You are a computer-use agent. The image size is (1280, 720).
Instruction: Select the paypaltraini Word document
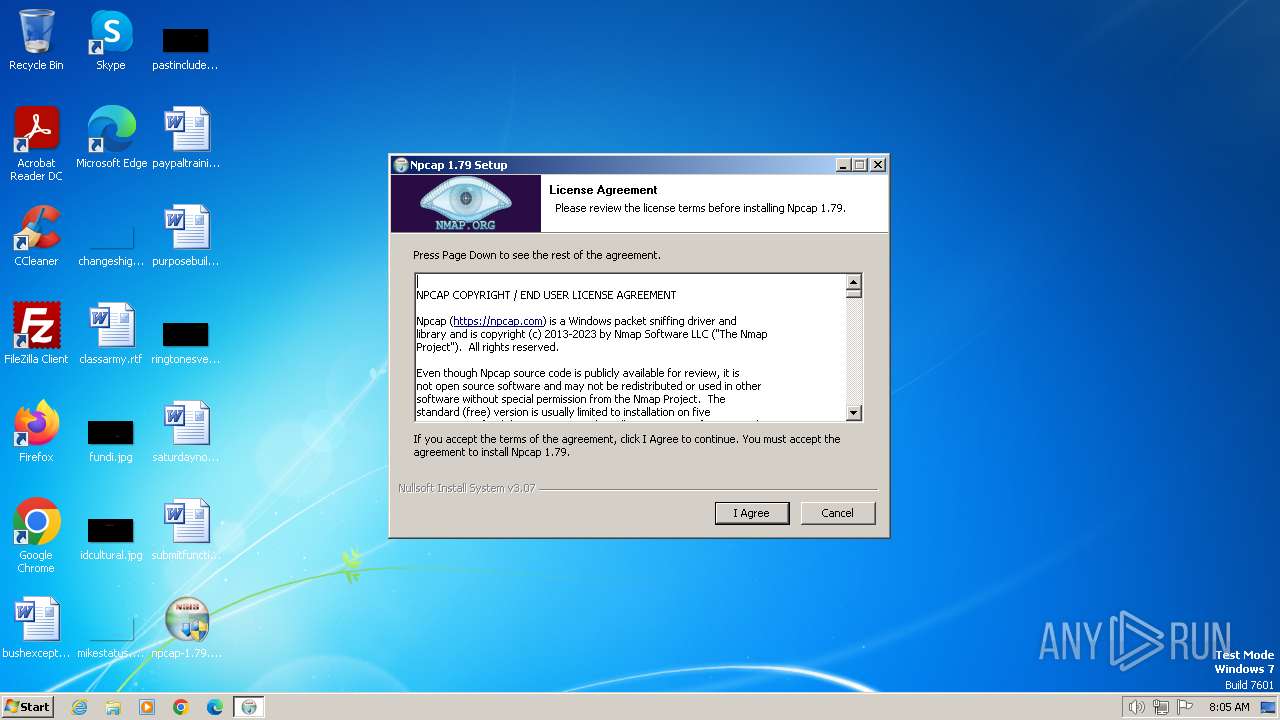186,137
